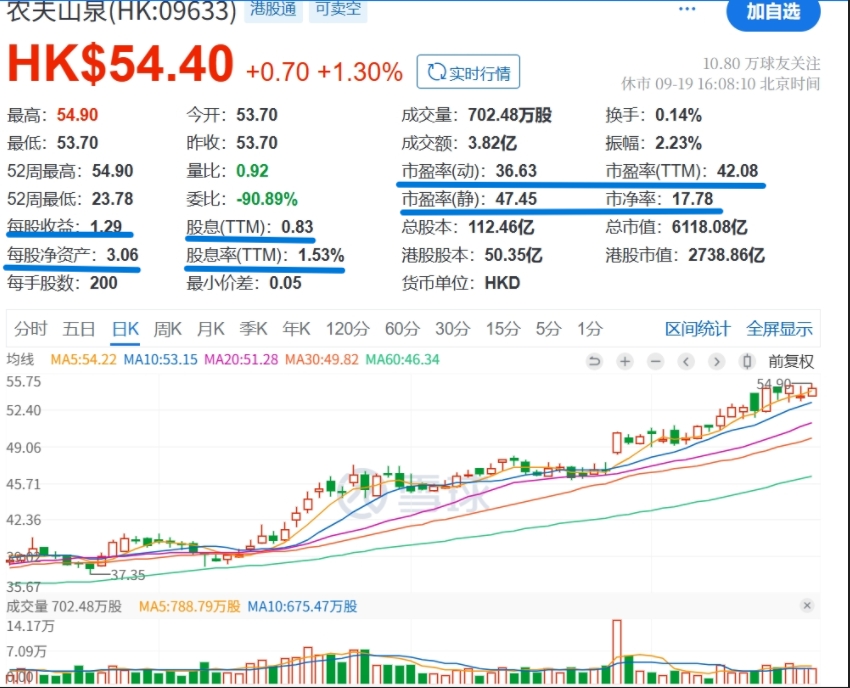Image resolution: width=850 pixels, height=688 pixels.
Task: Zoom out chart with minus icon
Action: (x=655, y=361)
